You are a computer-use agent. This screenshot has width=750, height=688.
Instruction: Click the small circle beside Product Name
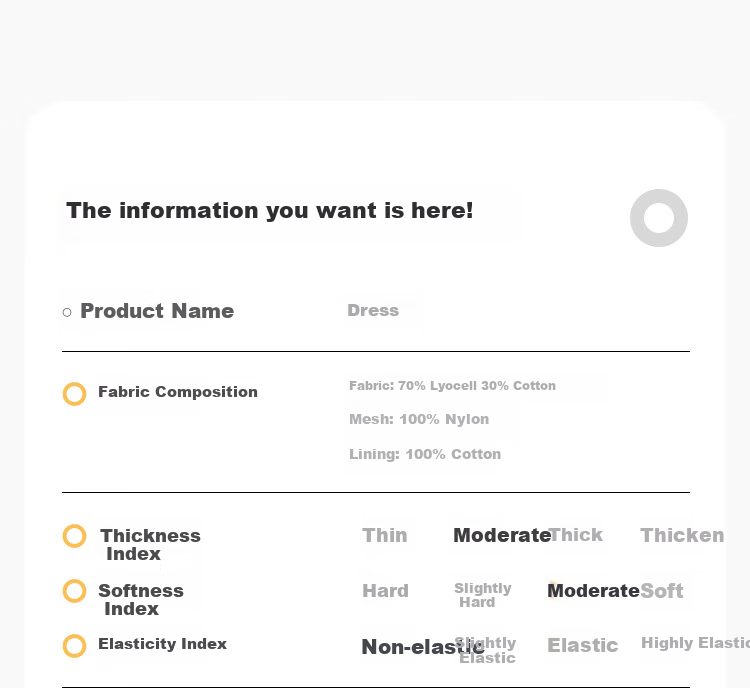tap(67, 312)
